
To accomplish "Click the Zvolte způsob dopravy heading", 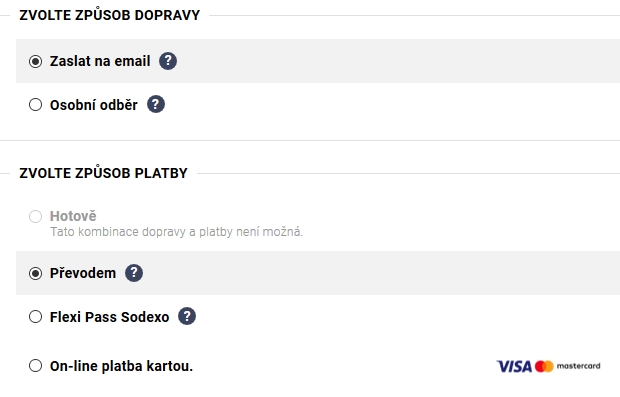I will [110, 15].
